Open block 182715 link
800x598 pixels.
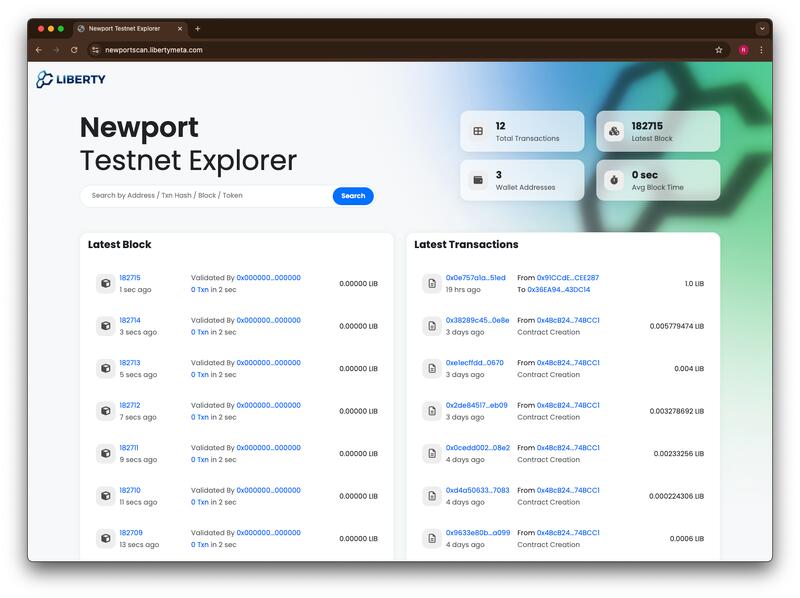[130, 278]
